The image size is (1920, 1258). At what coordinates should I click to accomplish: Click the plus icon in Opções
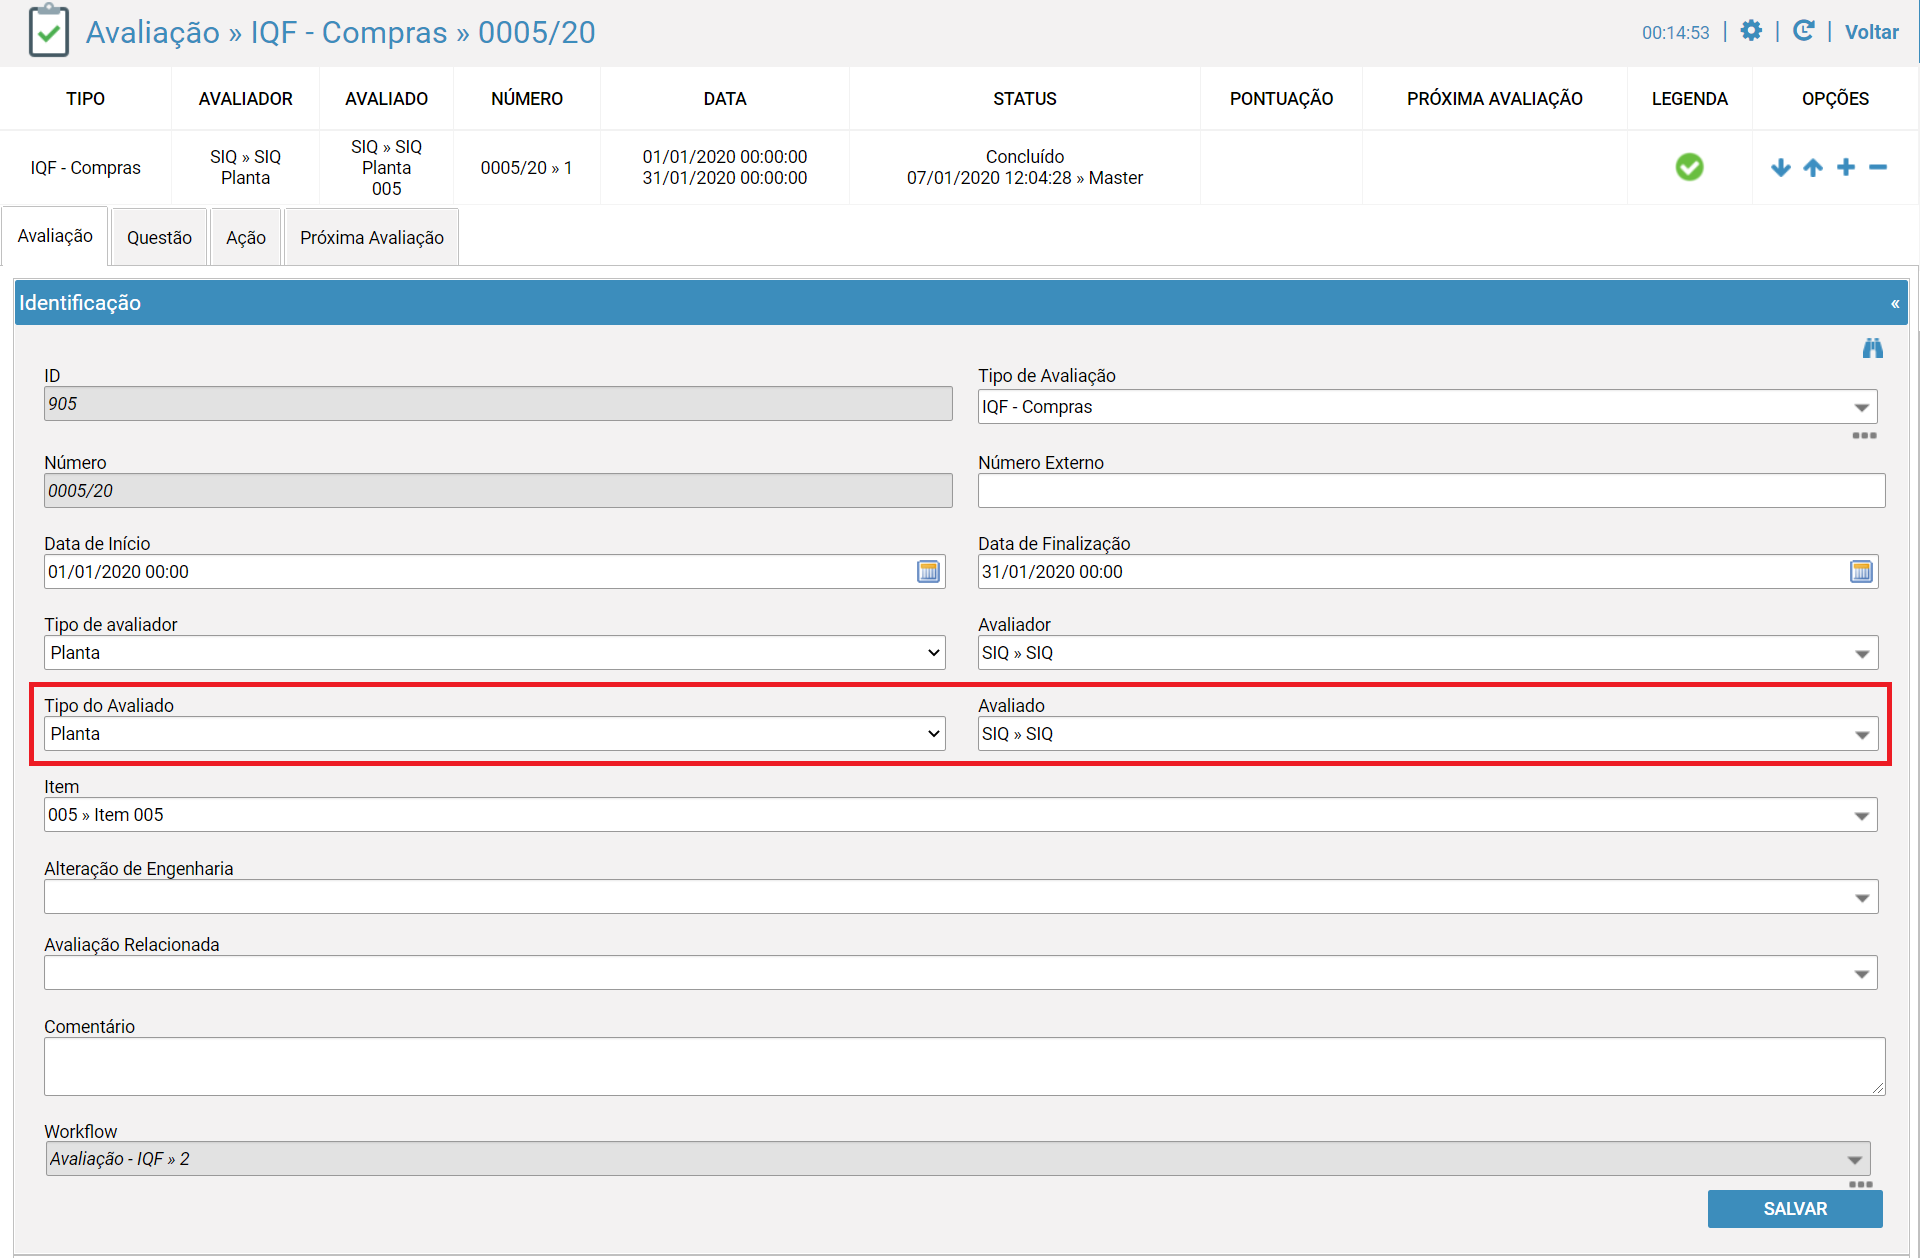click(x=1846, y=167)
